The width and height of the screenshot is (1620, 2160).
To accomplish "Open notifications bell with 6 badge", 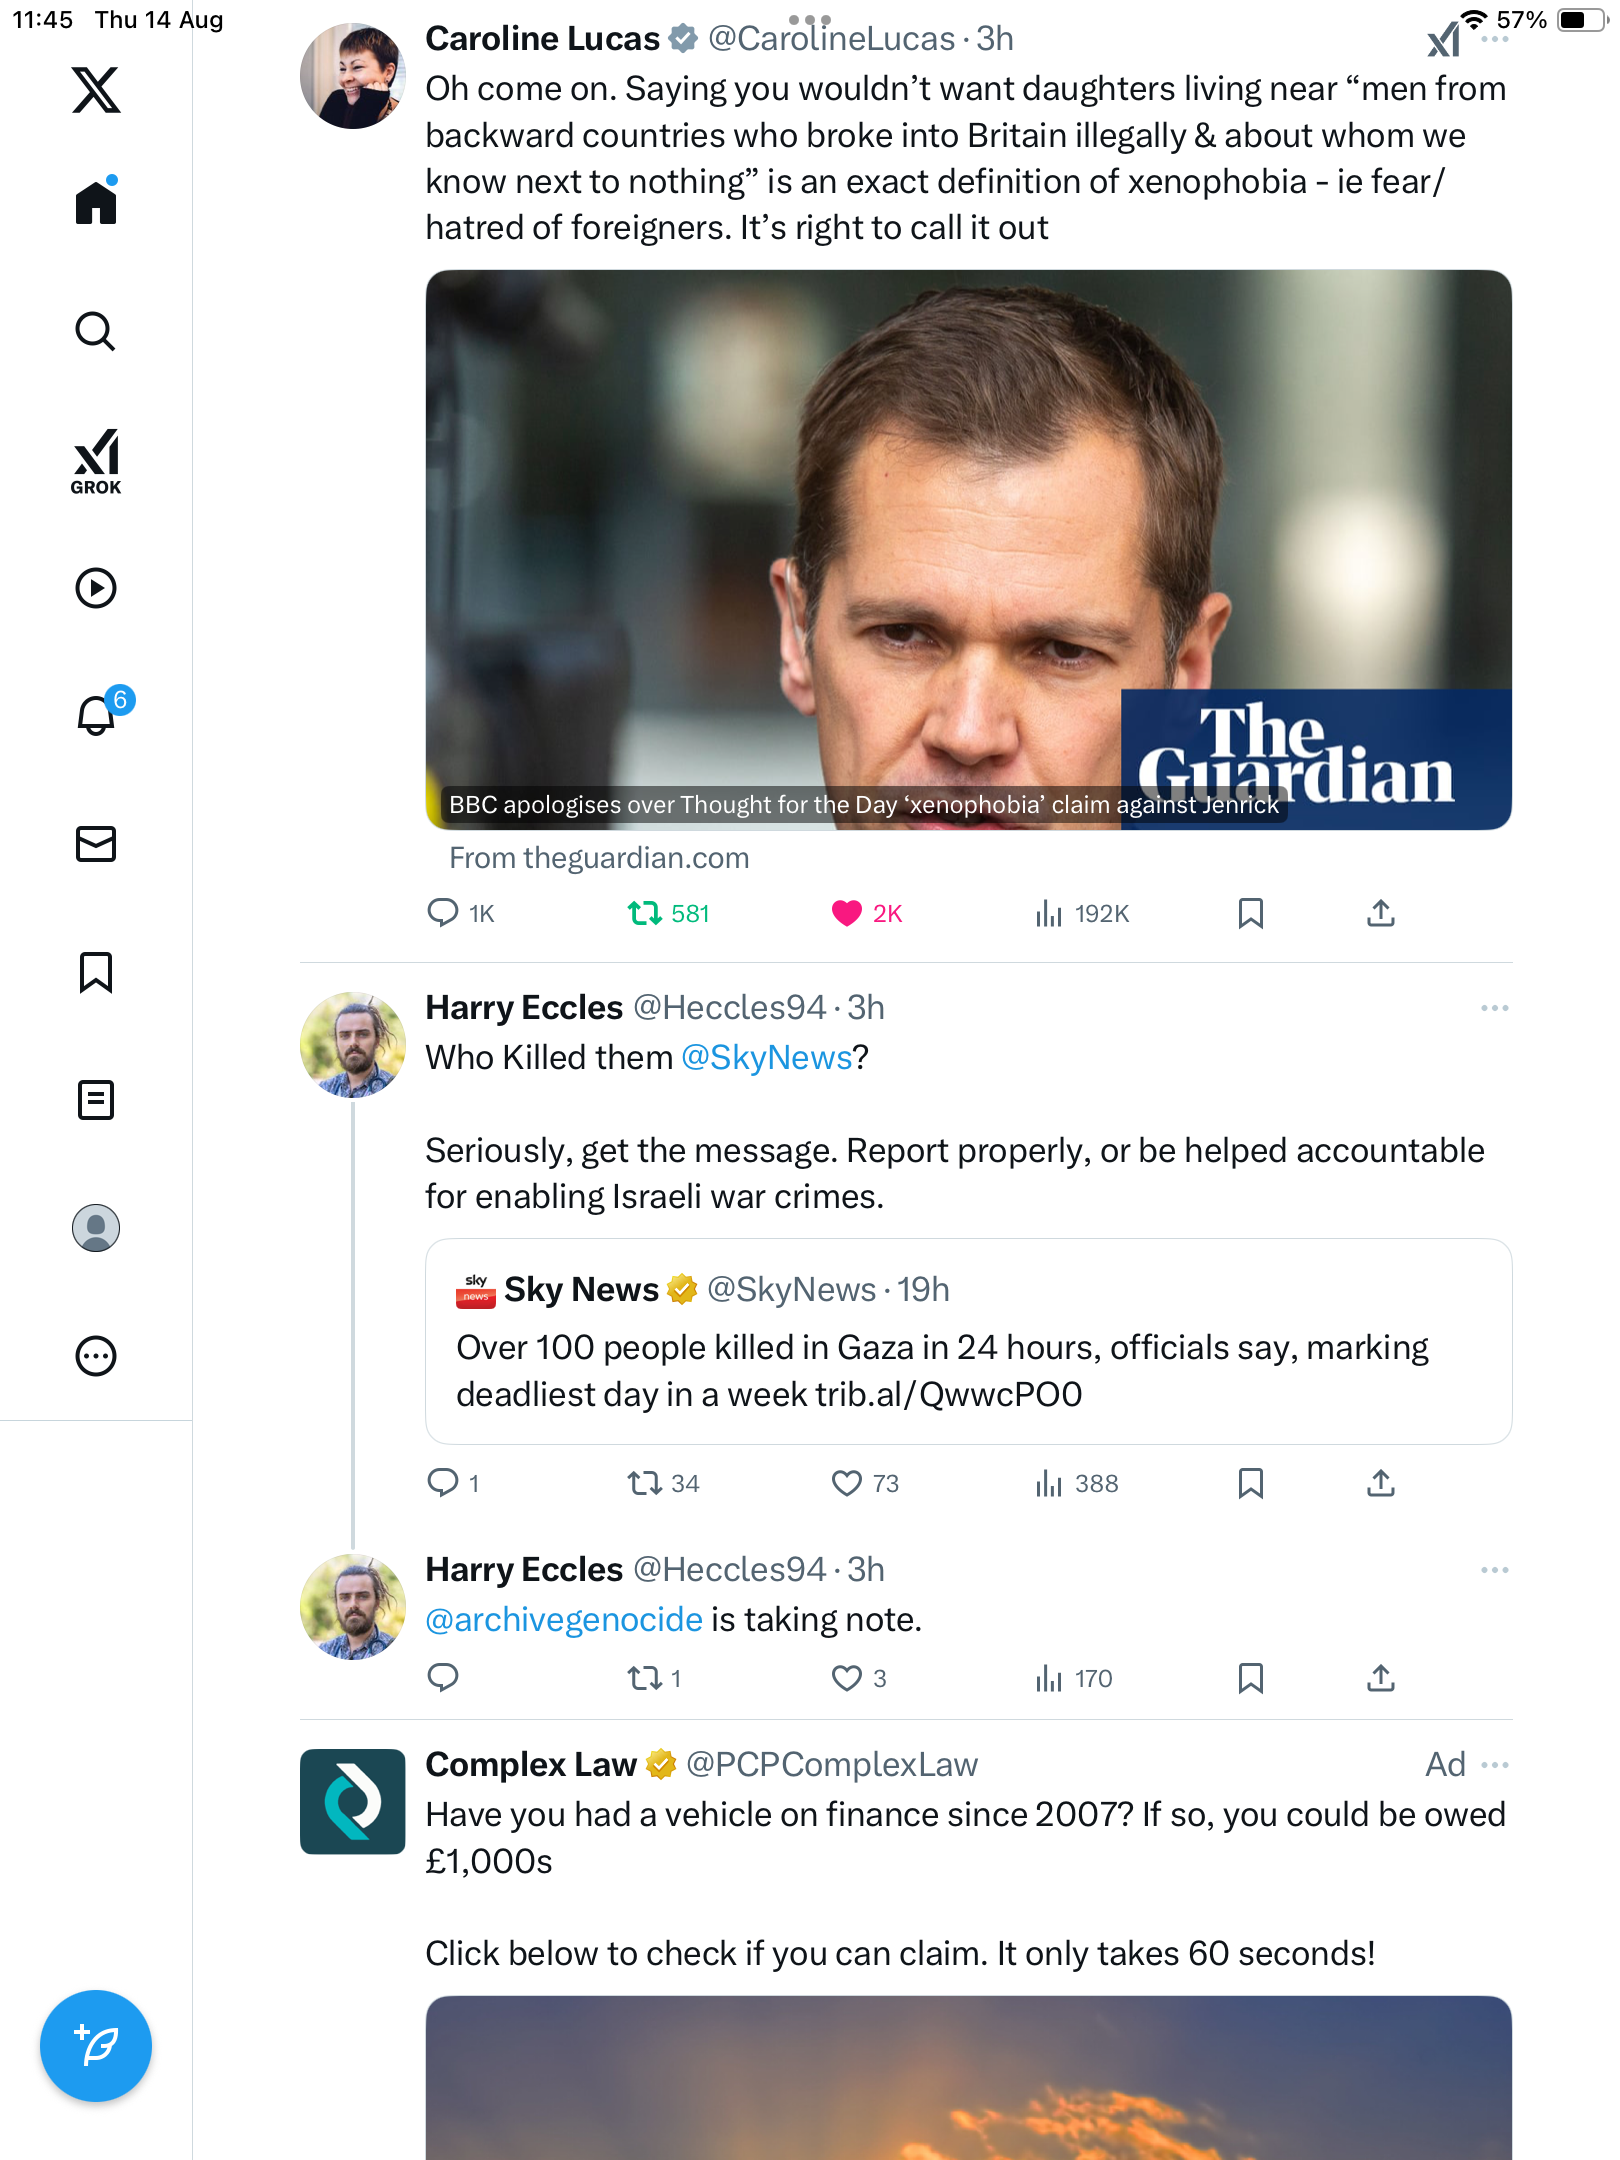I will click(x=97, y=715).
